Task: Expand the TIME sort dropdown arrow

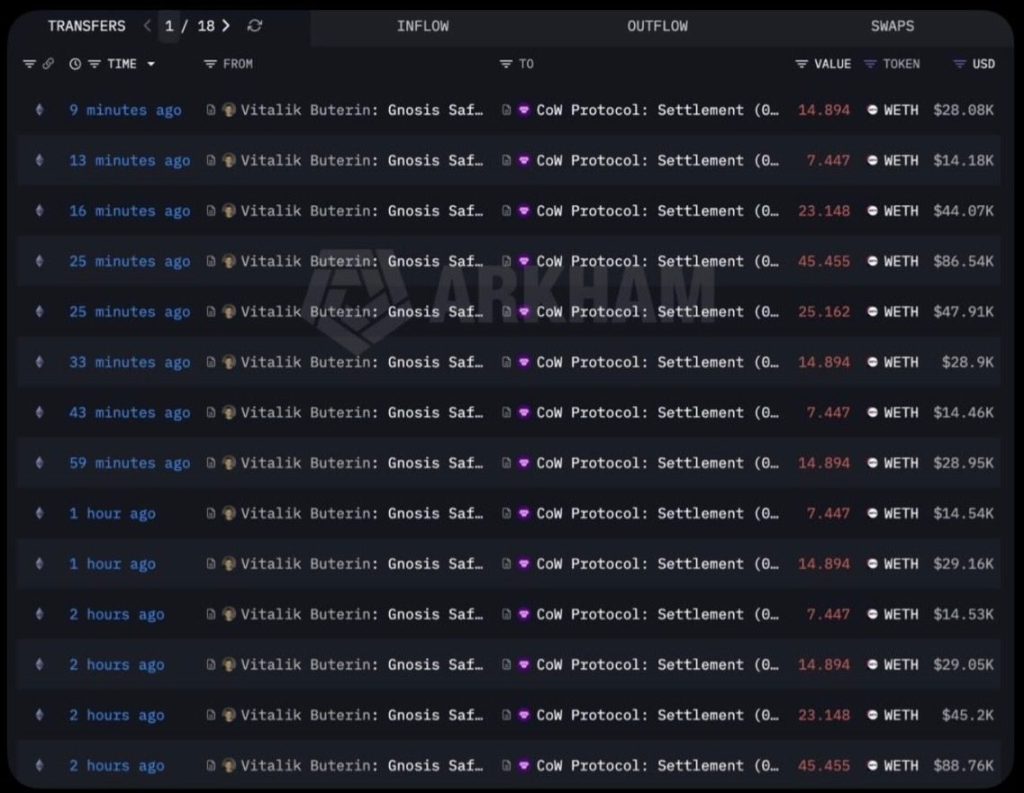Action: [151, 64]
